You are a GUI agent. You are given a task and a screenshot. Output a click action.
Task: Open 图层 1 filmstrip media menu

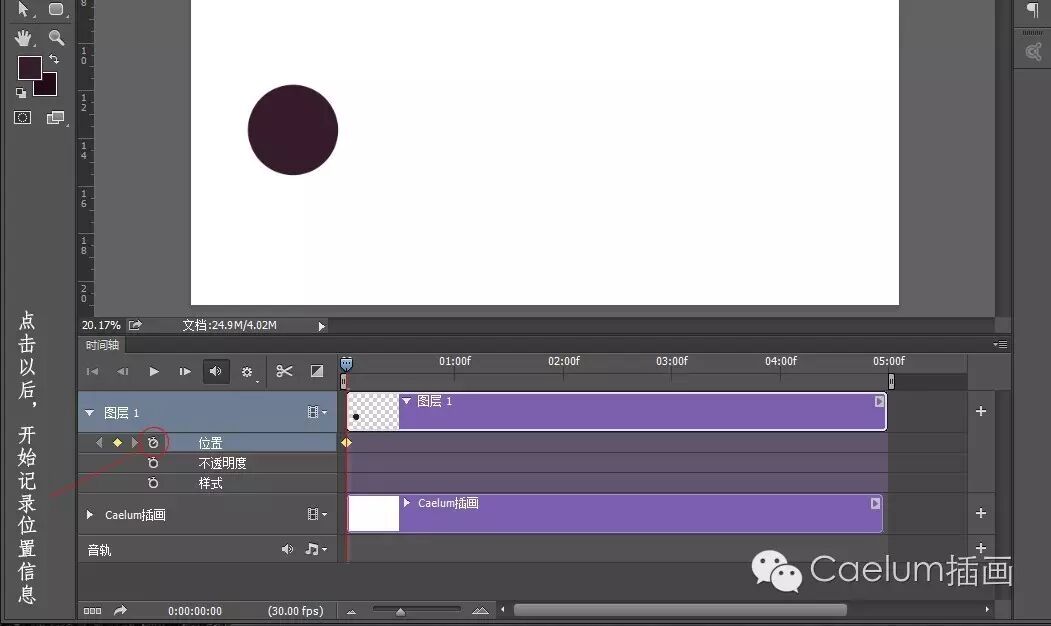point(316,412)
